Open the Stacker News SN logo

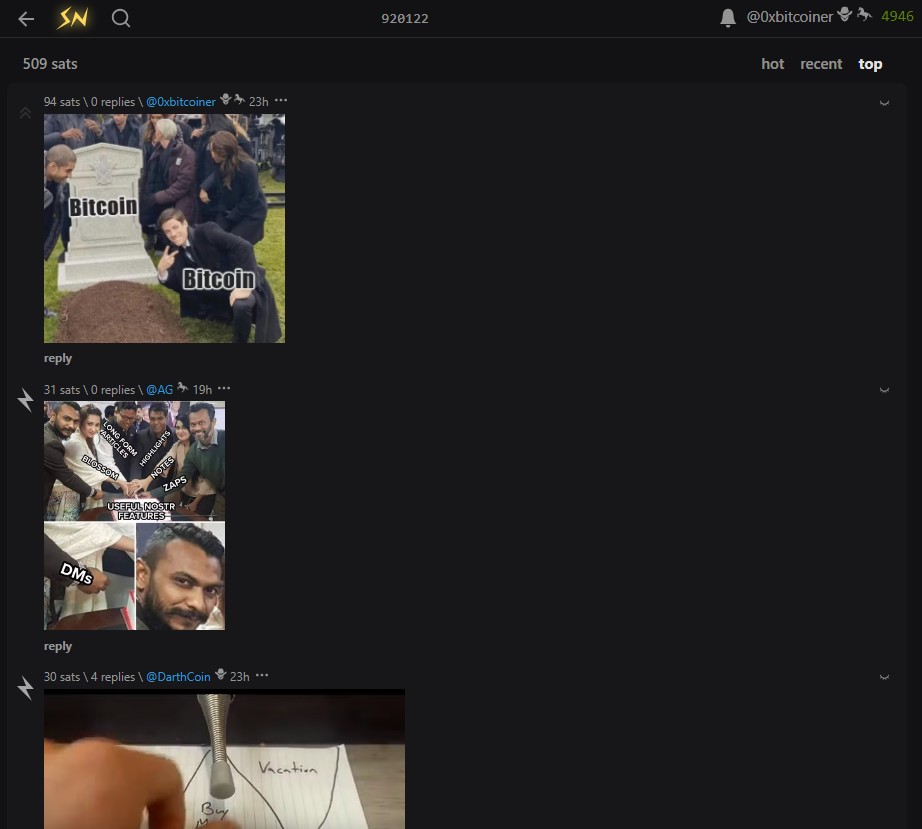72,18
